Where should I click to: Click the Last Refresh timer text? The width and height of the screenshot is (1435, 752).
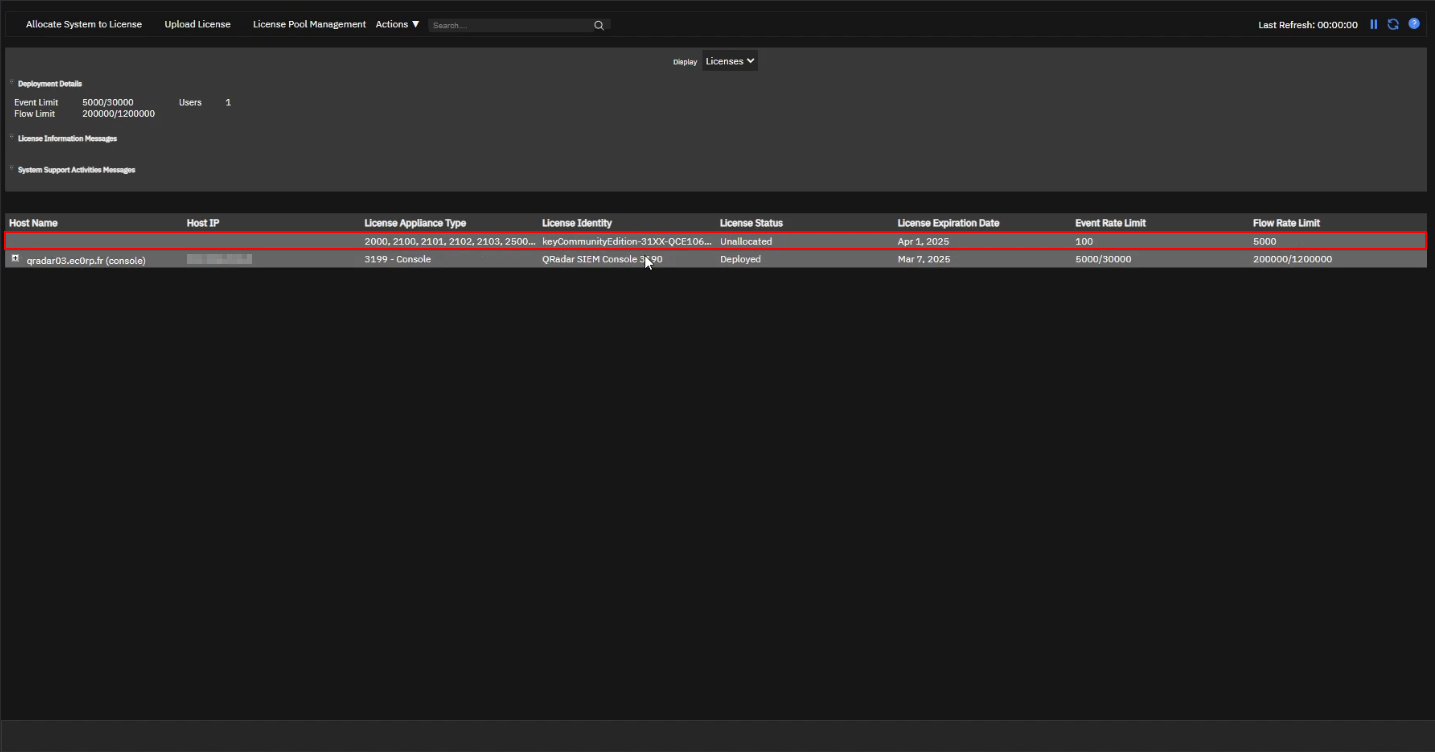point(1308,25)
